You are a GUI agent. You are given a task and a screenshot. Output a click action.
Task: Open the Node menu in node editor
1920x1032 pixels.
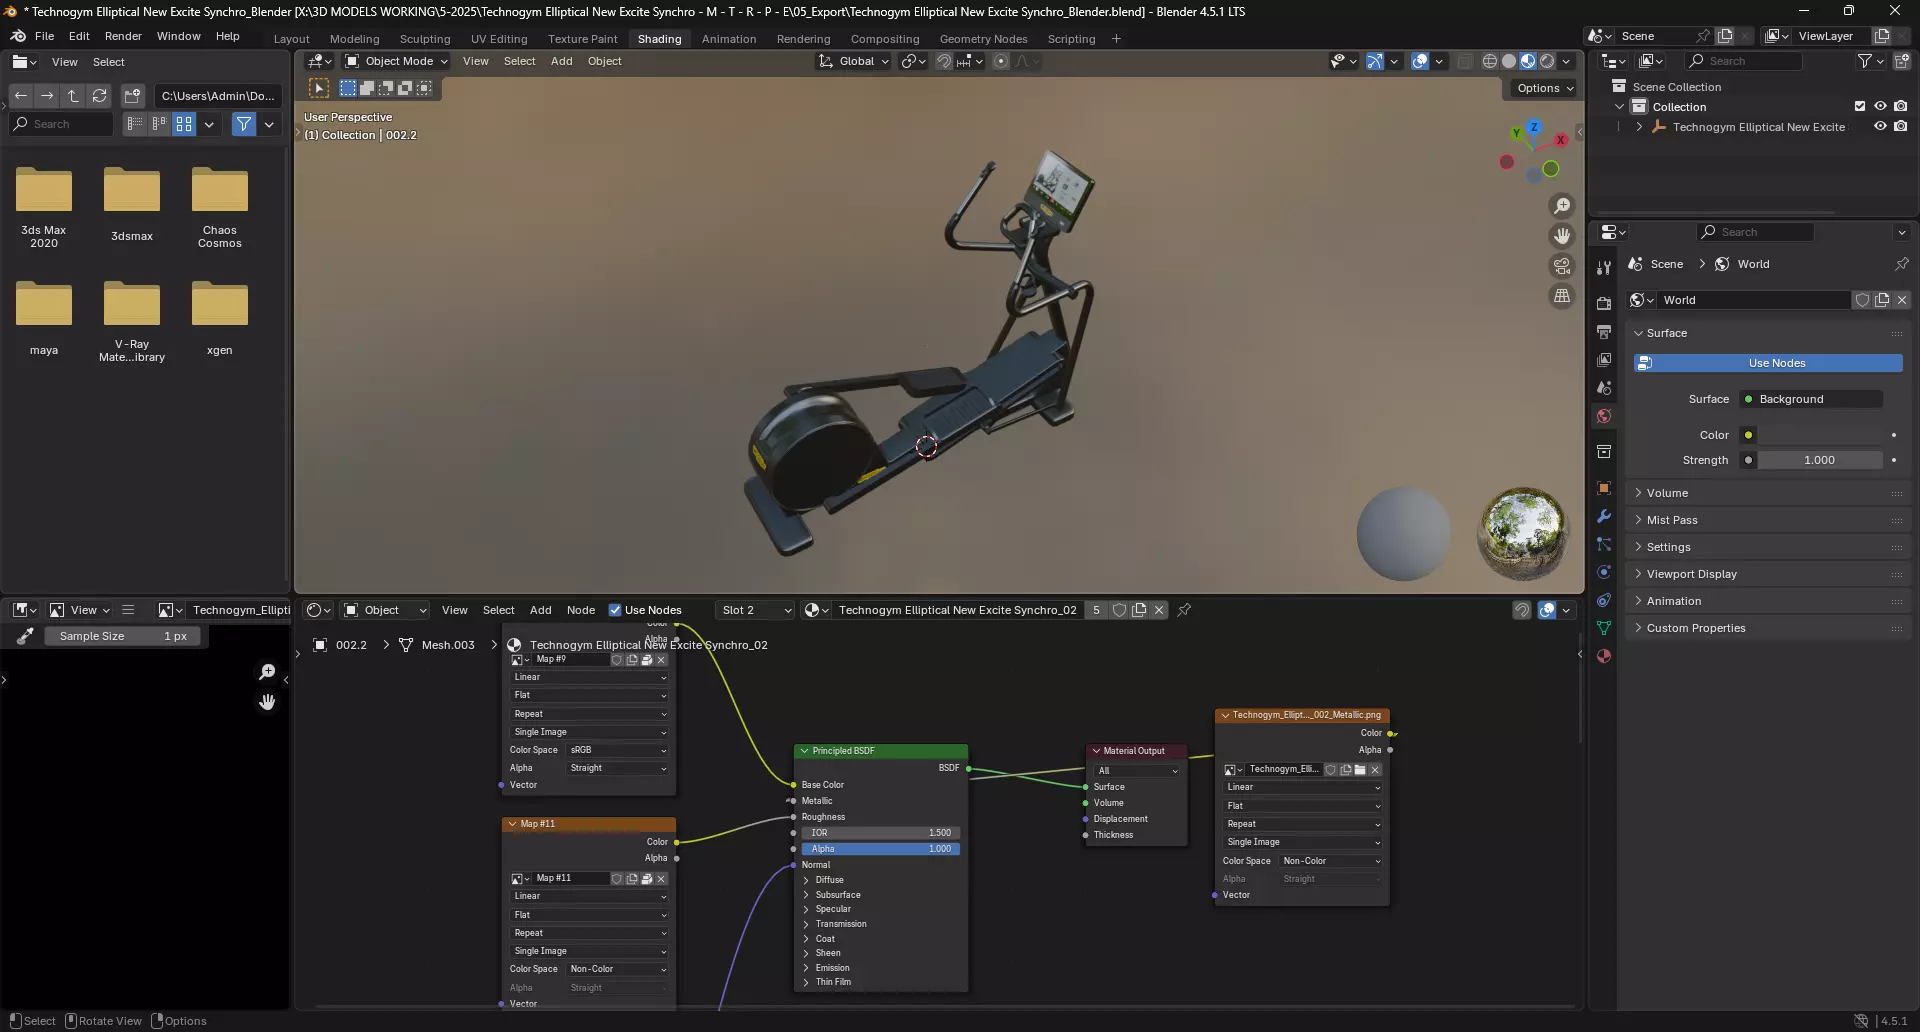(x=581, y=610)
